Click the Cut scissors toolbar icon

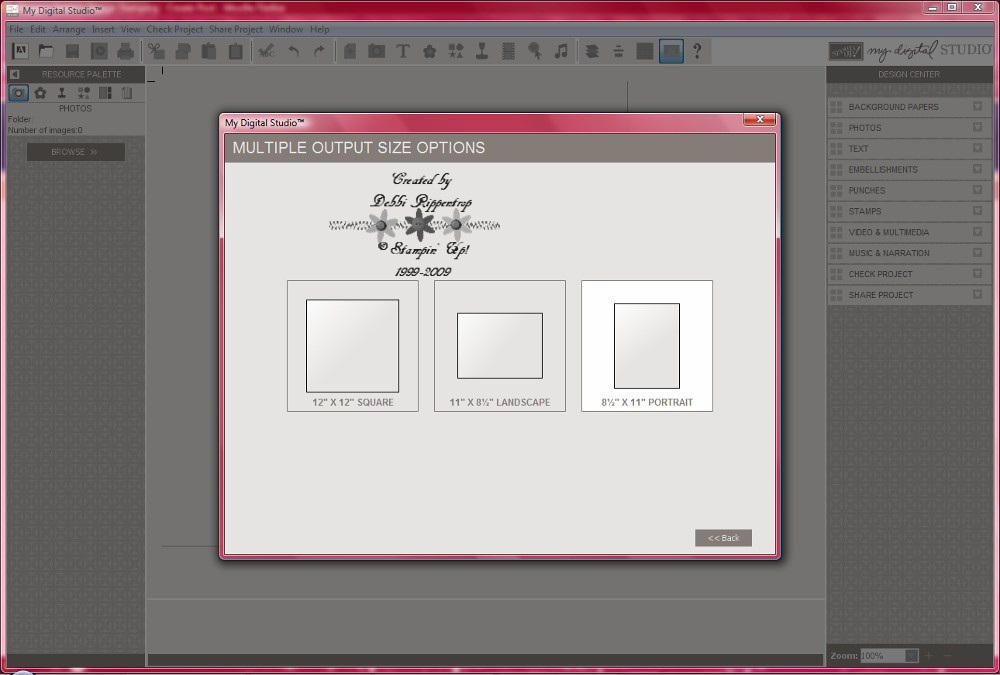156,51
